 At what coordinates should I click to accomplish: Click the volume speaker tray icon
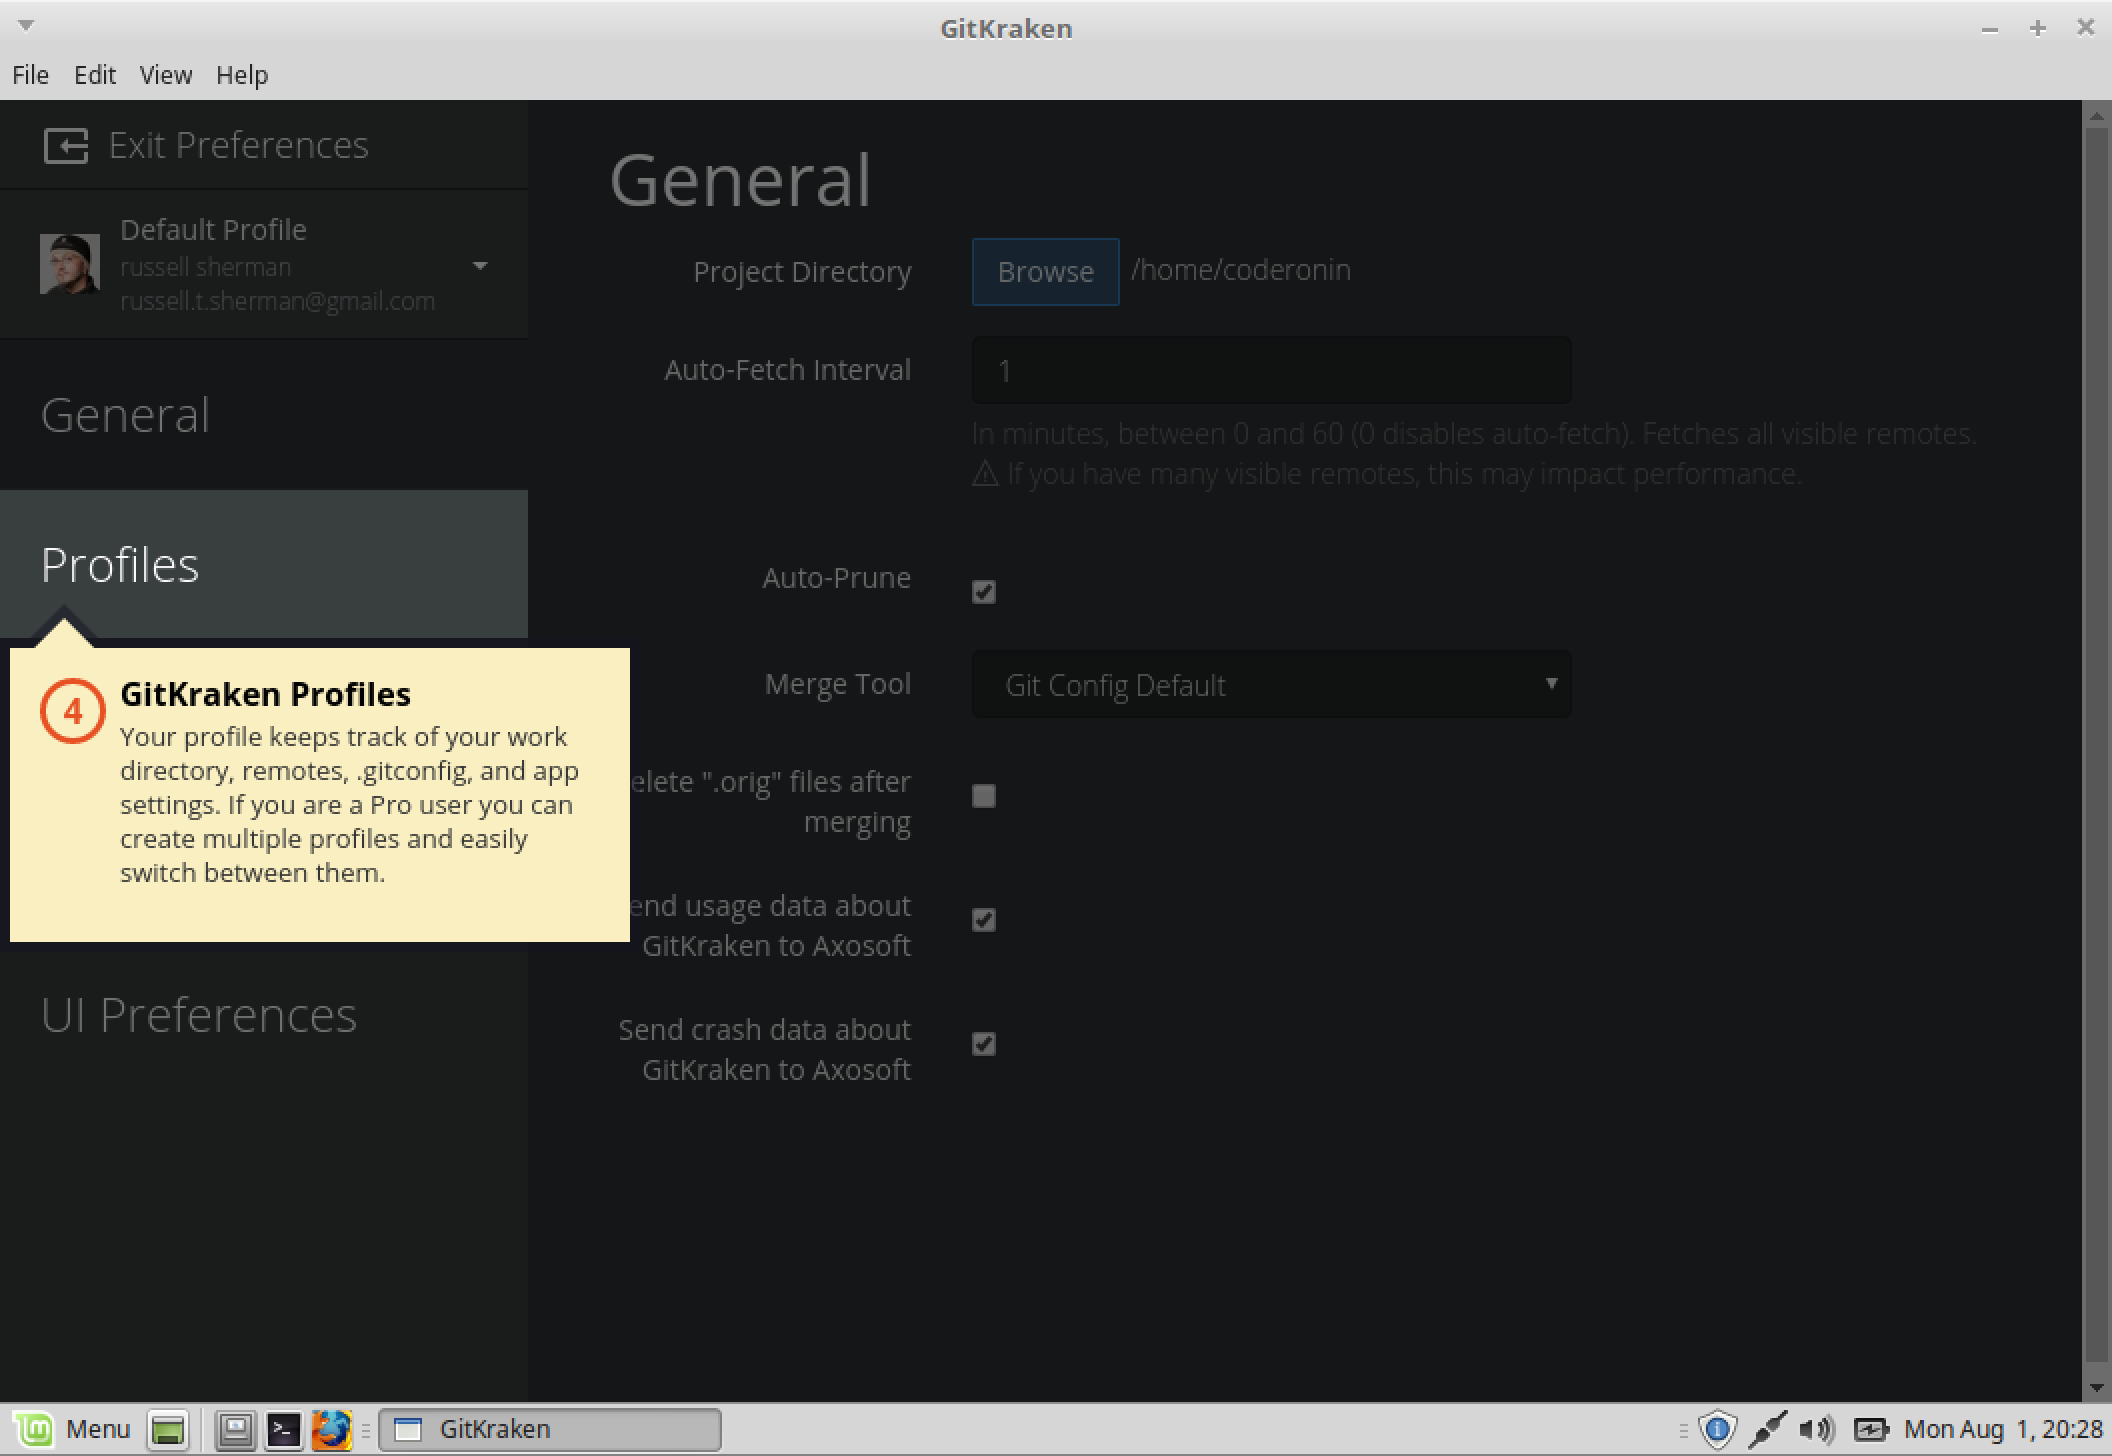click(1816, 1429)
